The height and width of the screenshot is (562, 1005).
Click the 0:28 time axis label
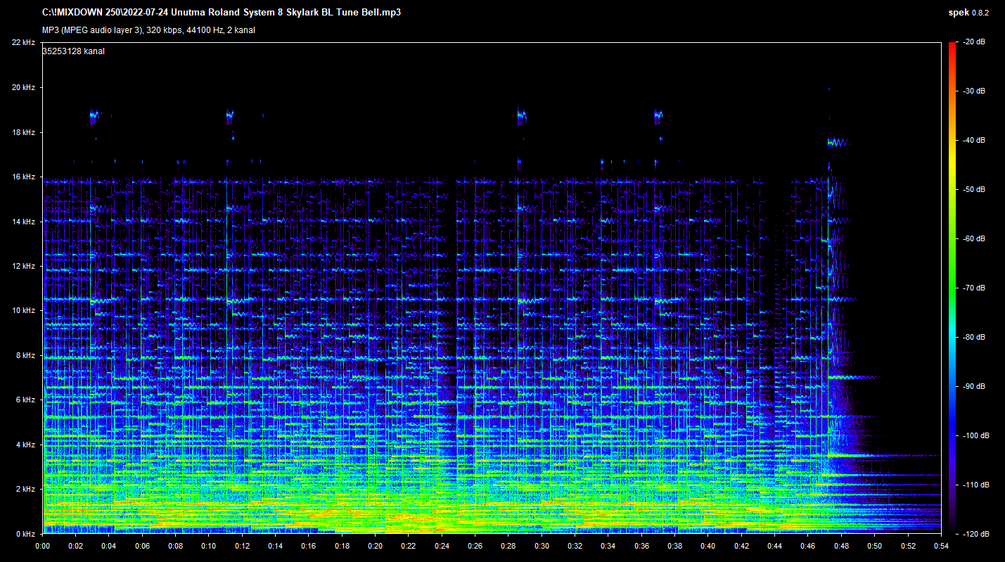[x=508, y=546]
